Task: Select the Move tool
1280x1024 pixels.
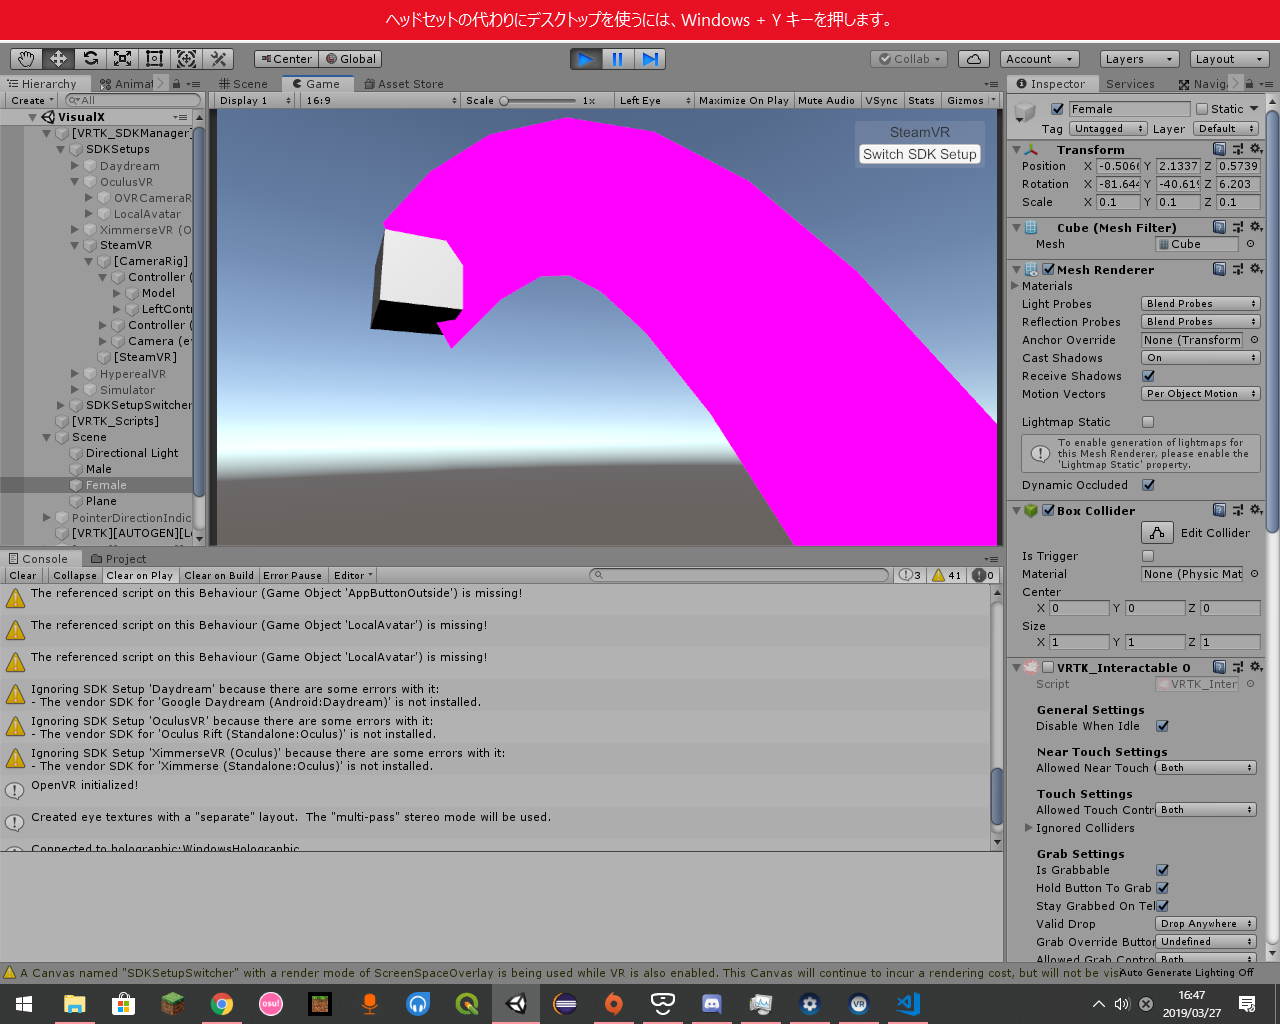Action: [58, 59]
